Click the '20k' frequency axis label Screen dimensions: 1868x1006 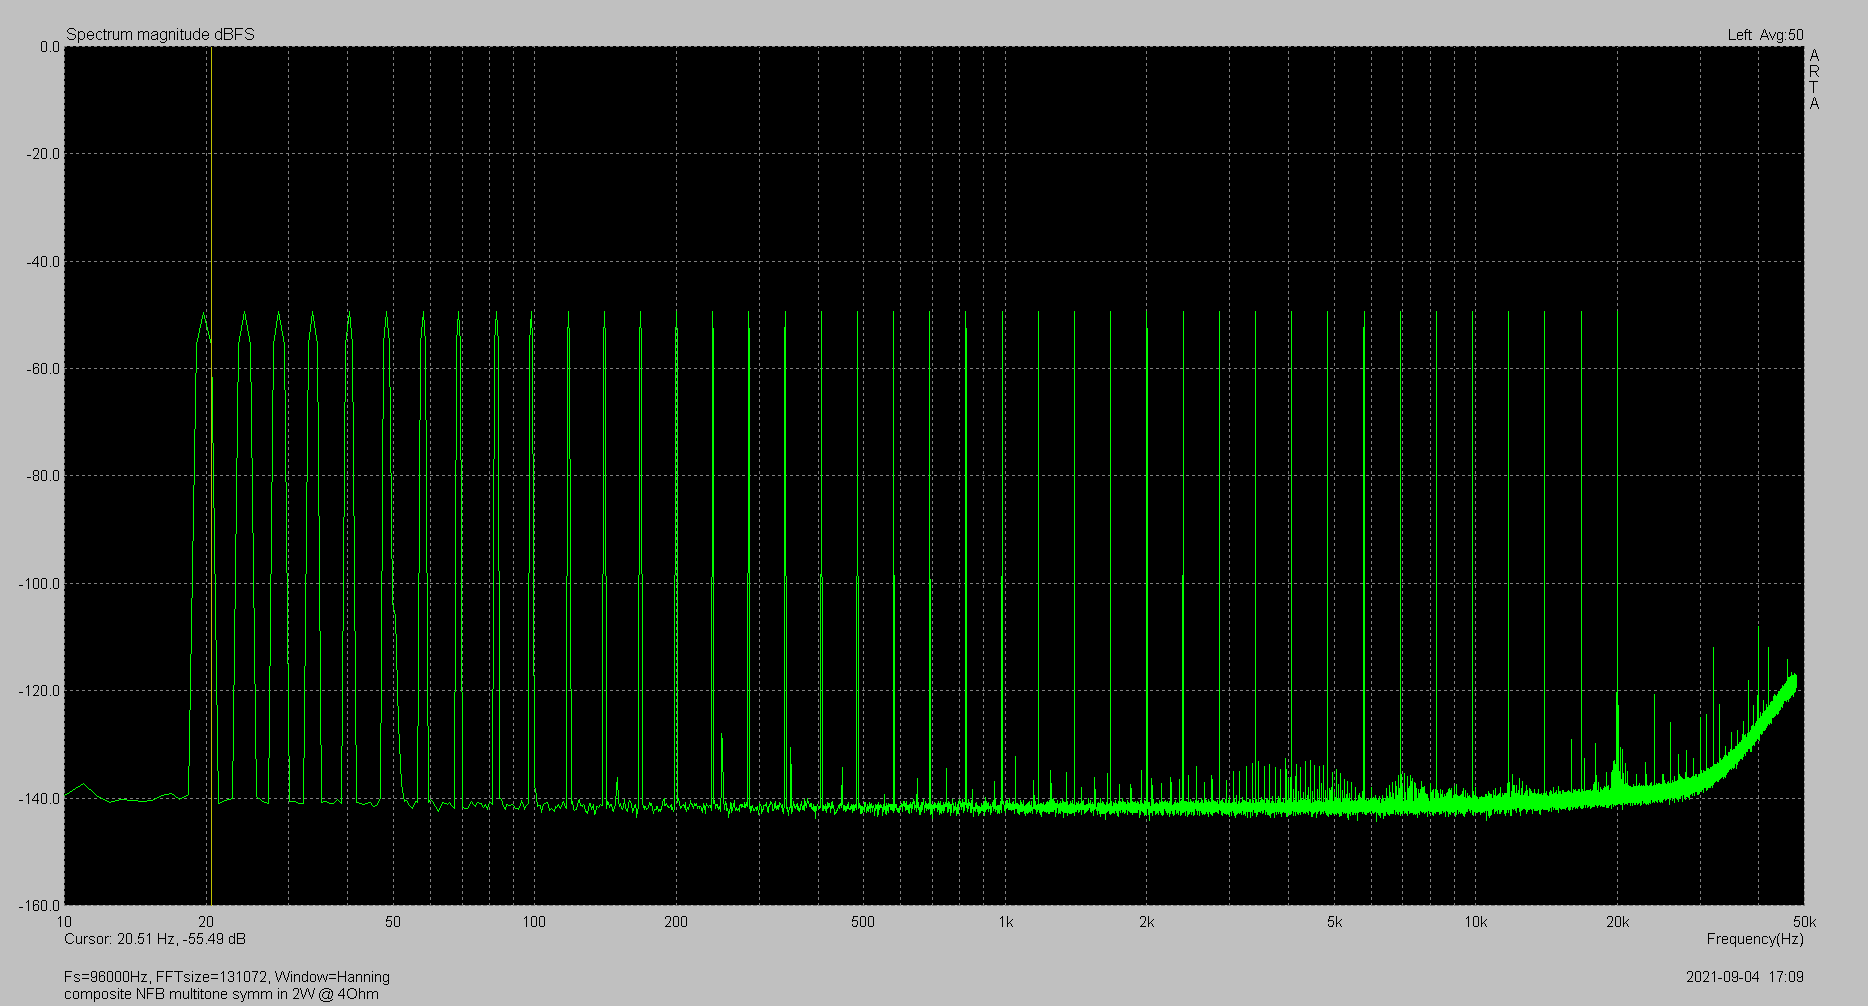[x=1617, y=922]
